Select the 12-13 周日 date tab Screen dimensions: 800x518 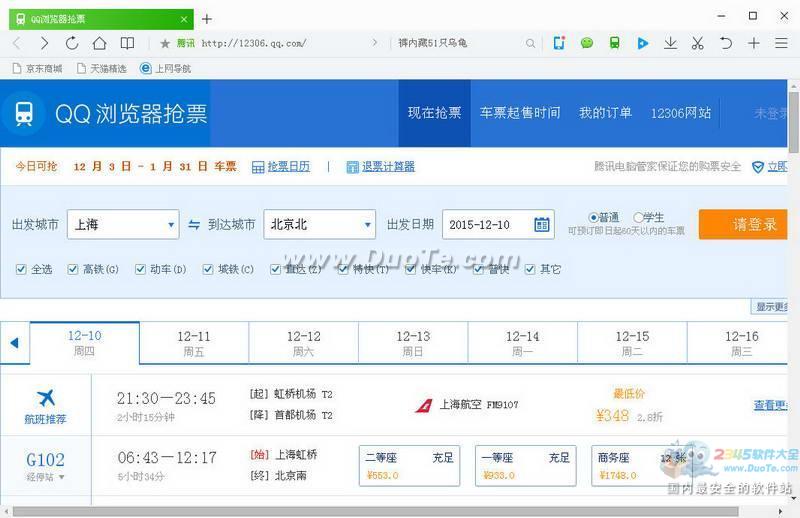pos(413,343)
